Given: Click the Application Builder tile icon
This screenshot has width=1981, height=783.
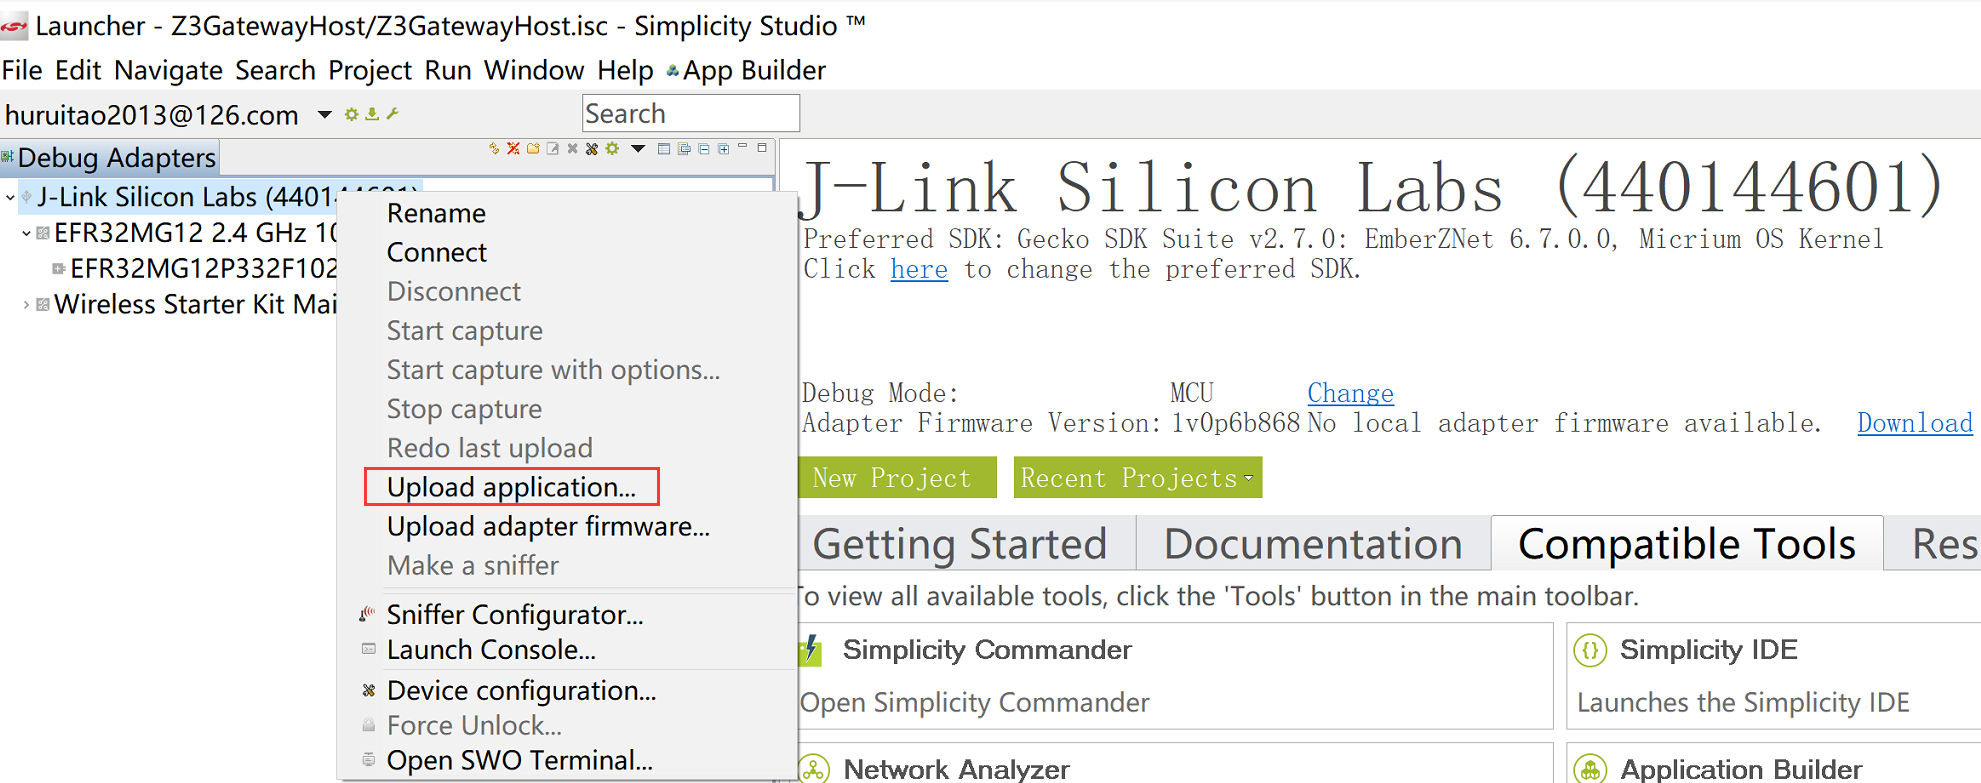Looking at the screenshot, I should (x=1590, y=769).
